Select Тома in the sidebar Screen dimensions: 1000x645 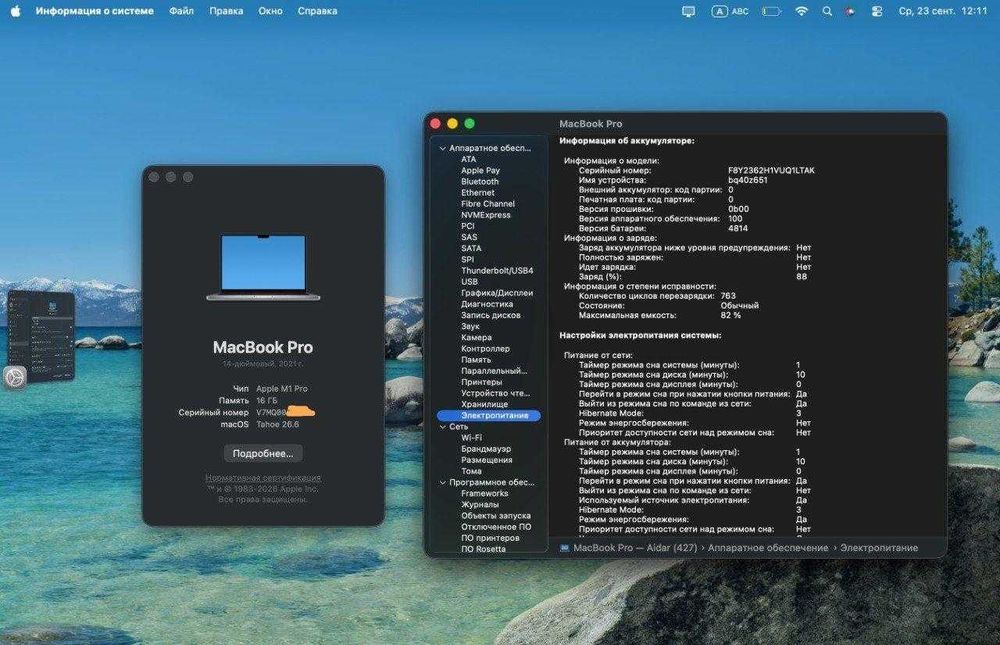471,471
